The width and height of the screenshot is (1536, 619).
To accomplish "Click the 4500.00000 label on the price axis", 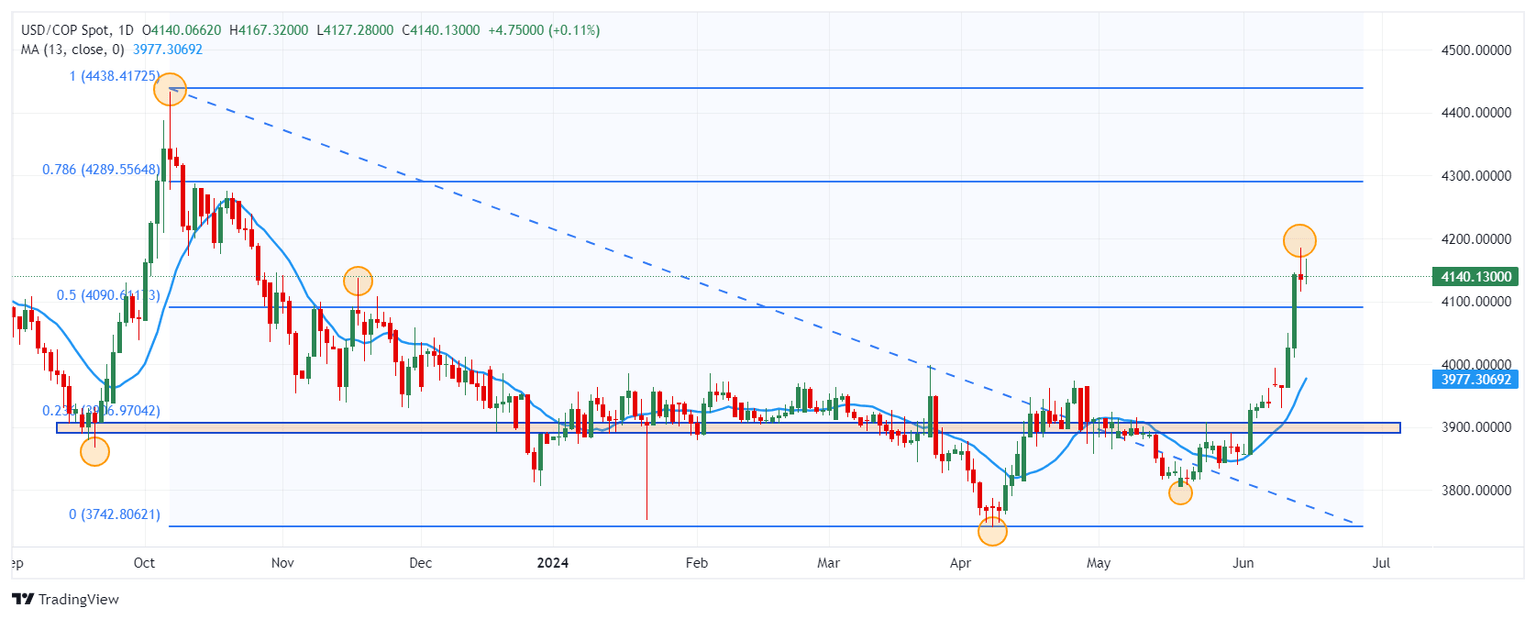I will (1474, 50).
